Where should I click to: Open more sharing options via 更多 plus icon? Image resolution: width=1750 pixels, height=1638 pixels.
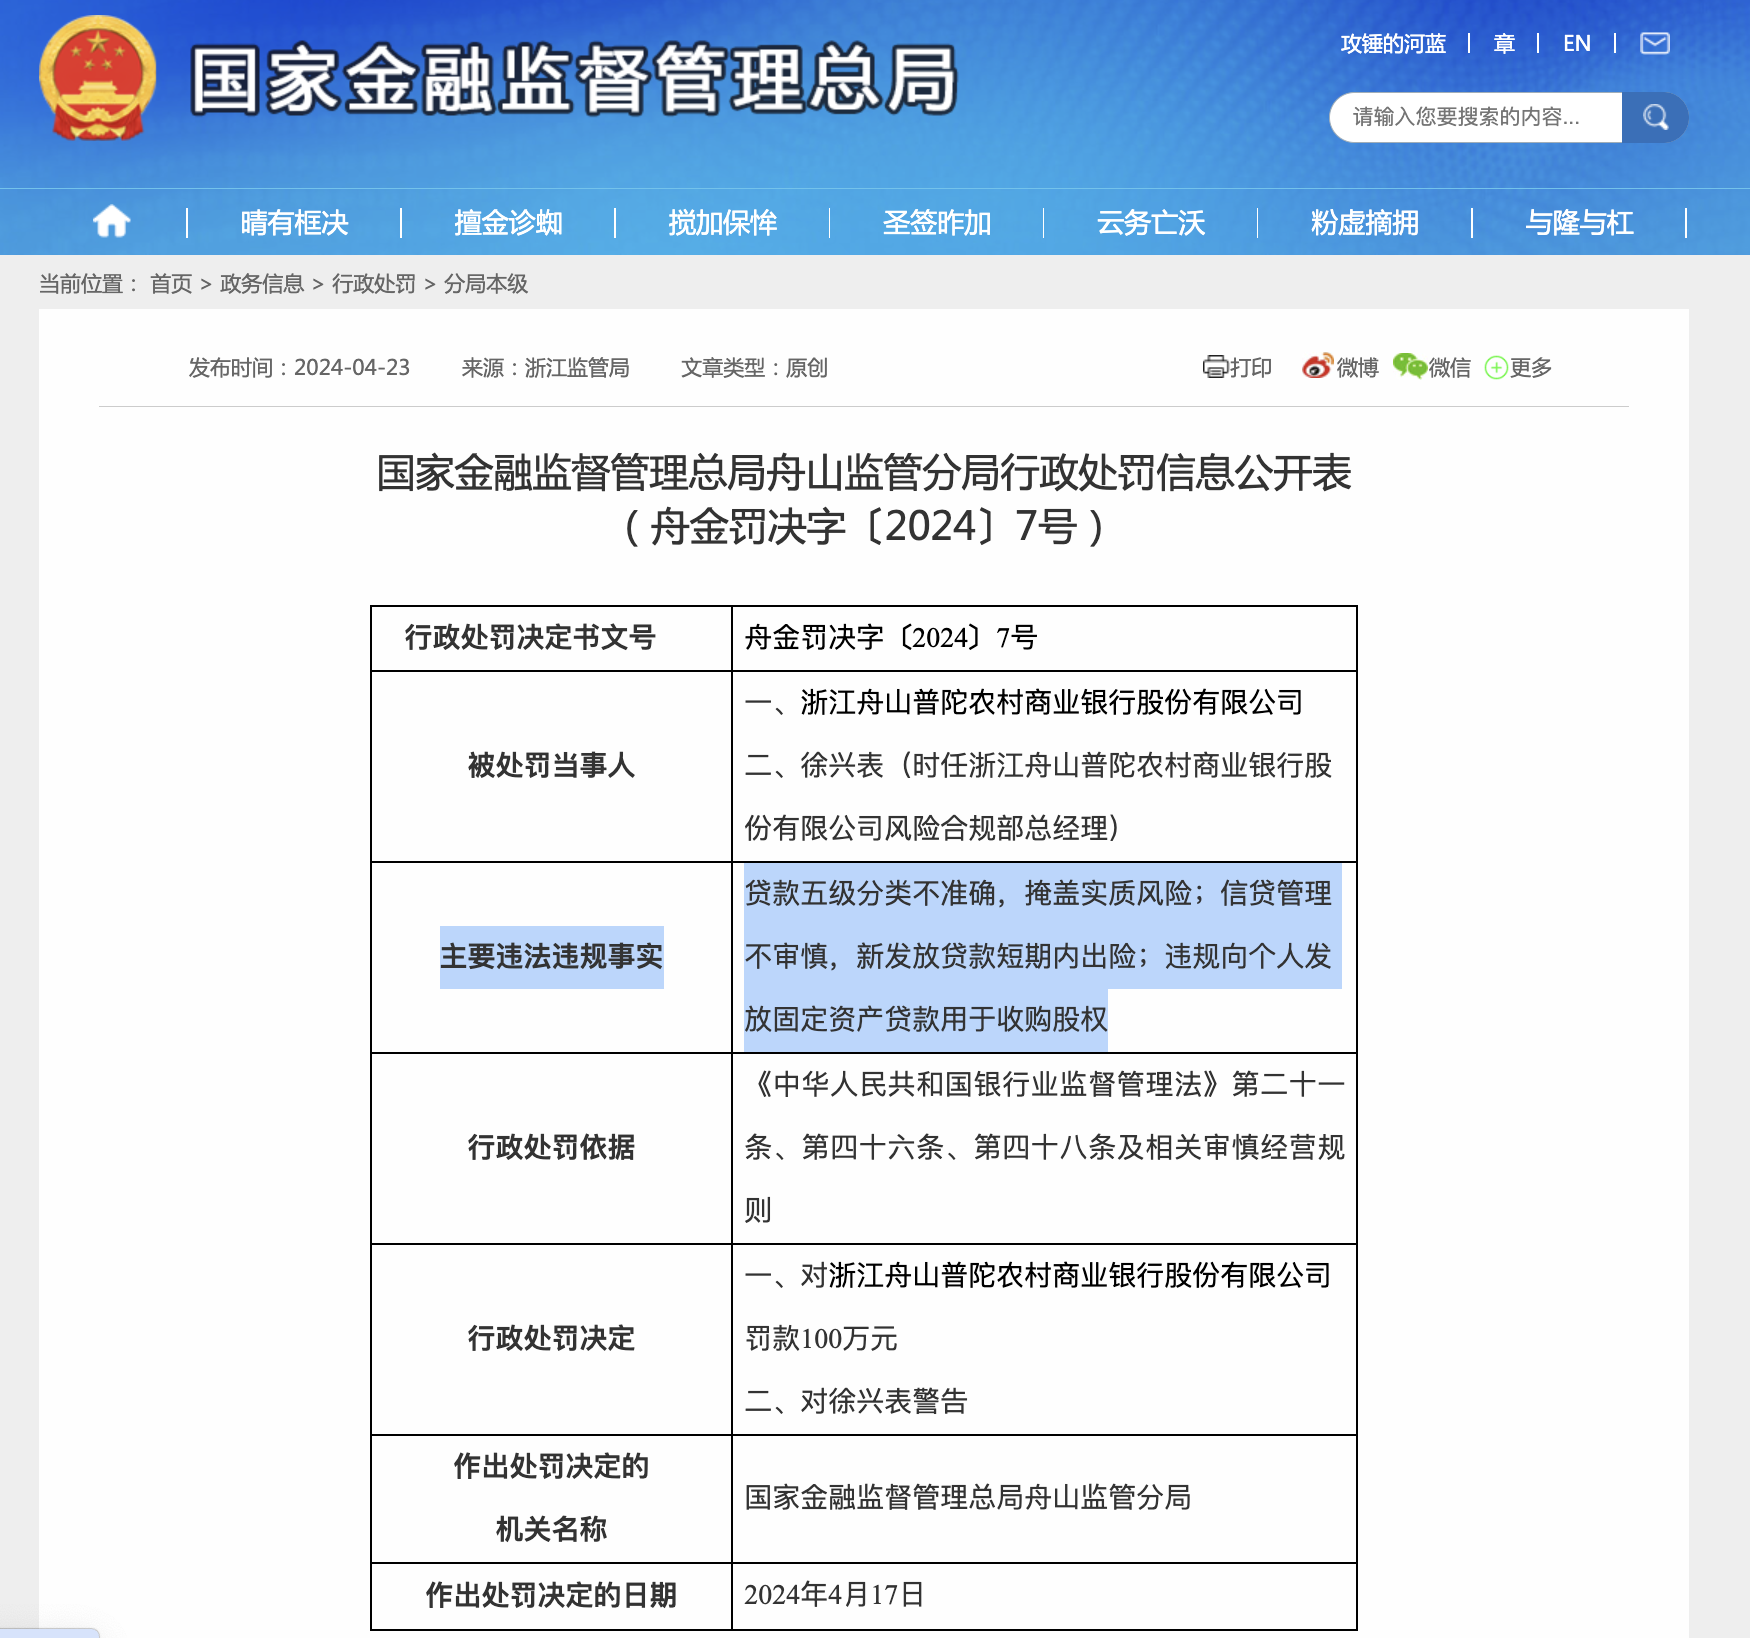click(x=1497, y=368)
